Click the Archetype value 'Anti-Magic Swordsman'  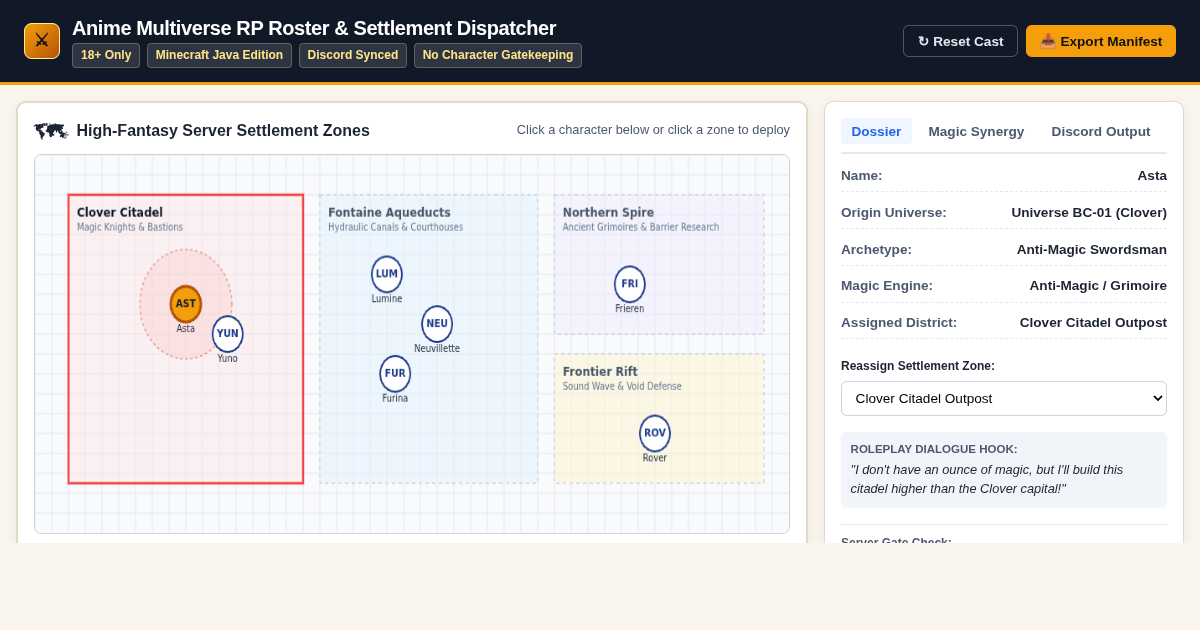click(x=1092, y=249)
